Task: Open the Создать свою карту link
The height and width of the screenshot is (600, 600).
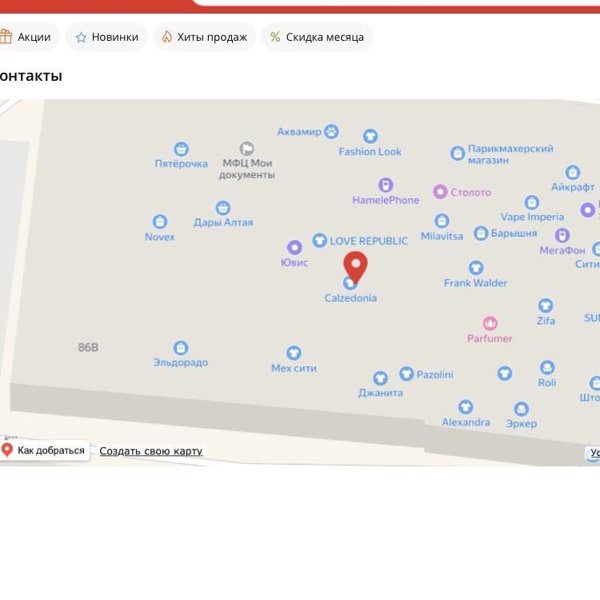Action: [151, 451]
